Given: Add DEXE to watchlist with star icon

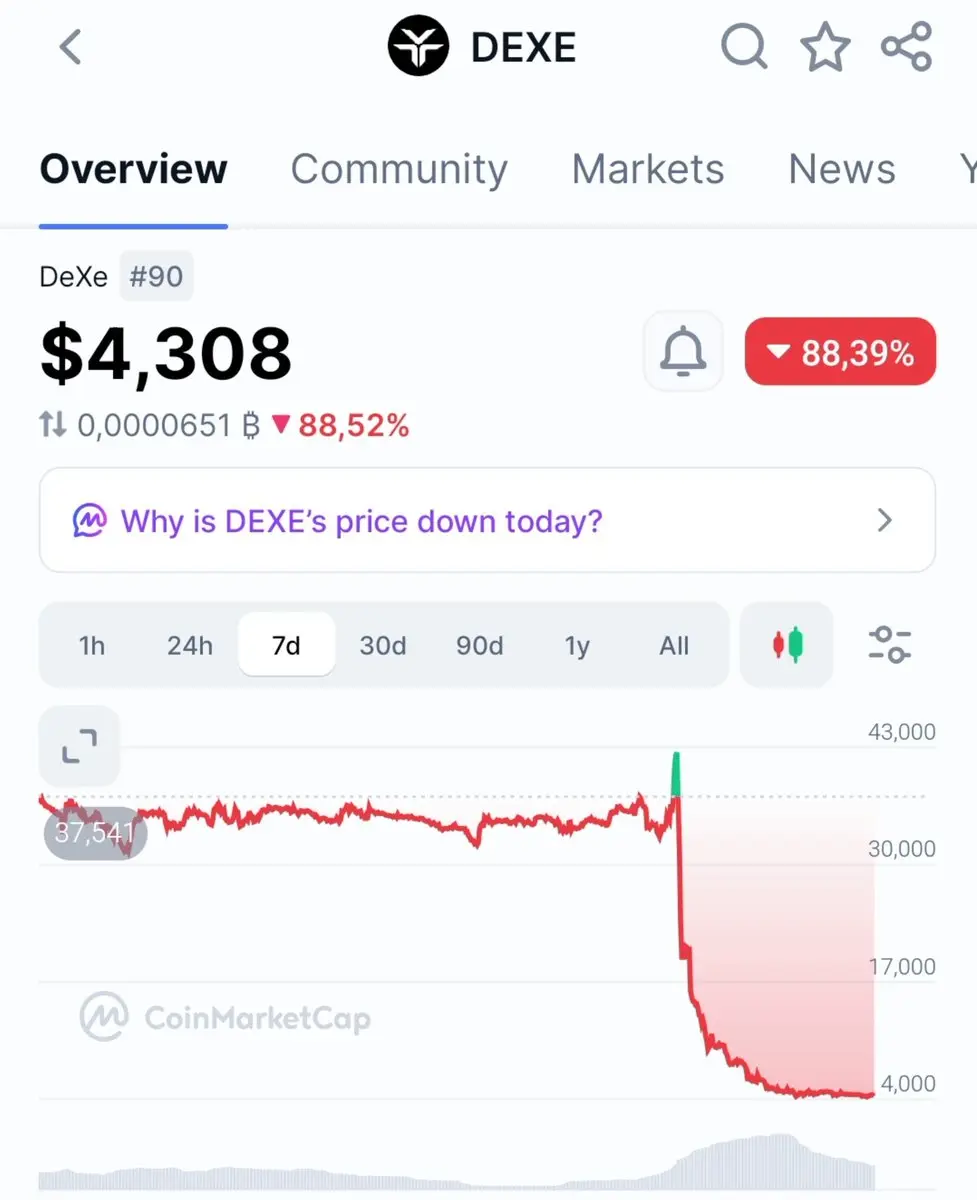Looking at the screenshot, I should pos(825,47).
